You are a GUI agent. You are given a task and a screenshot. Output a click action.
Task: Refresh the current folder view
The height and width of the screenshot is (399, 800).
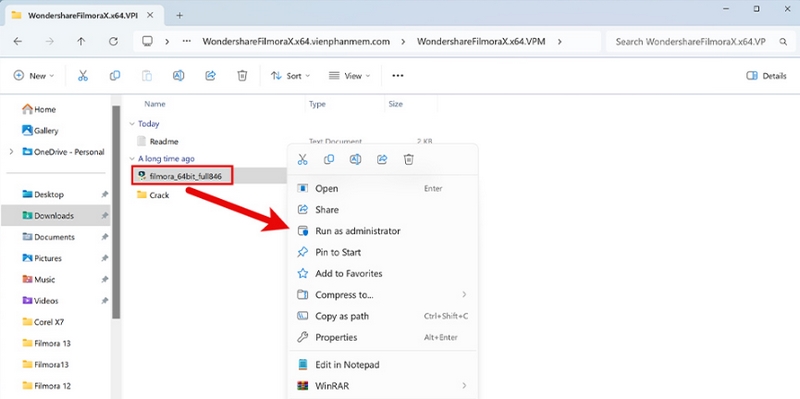tap(113, 41)
